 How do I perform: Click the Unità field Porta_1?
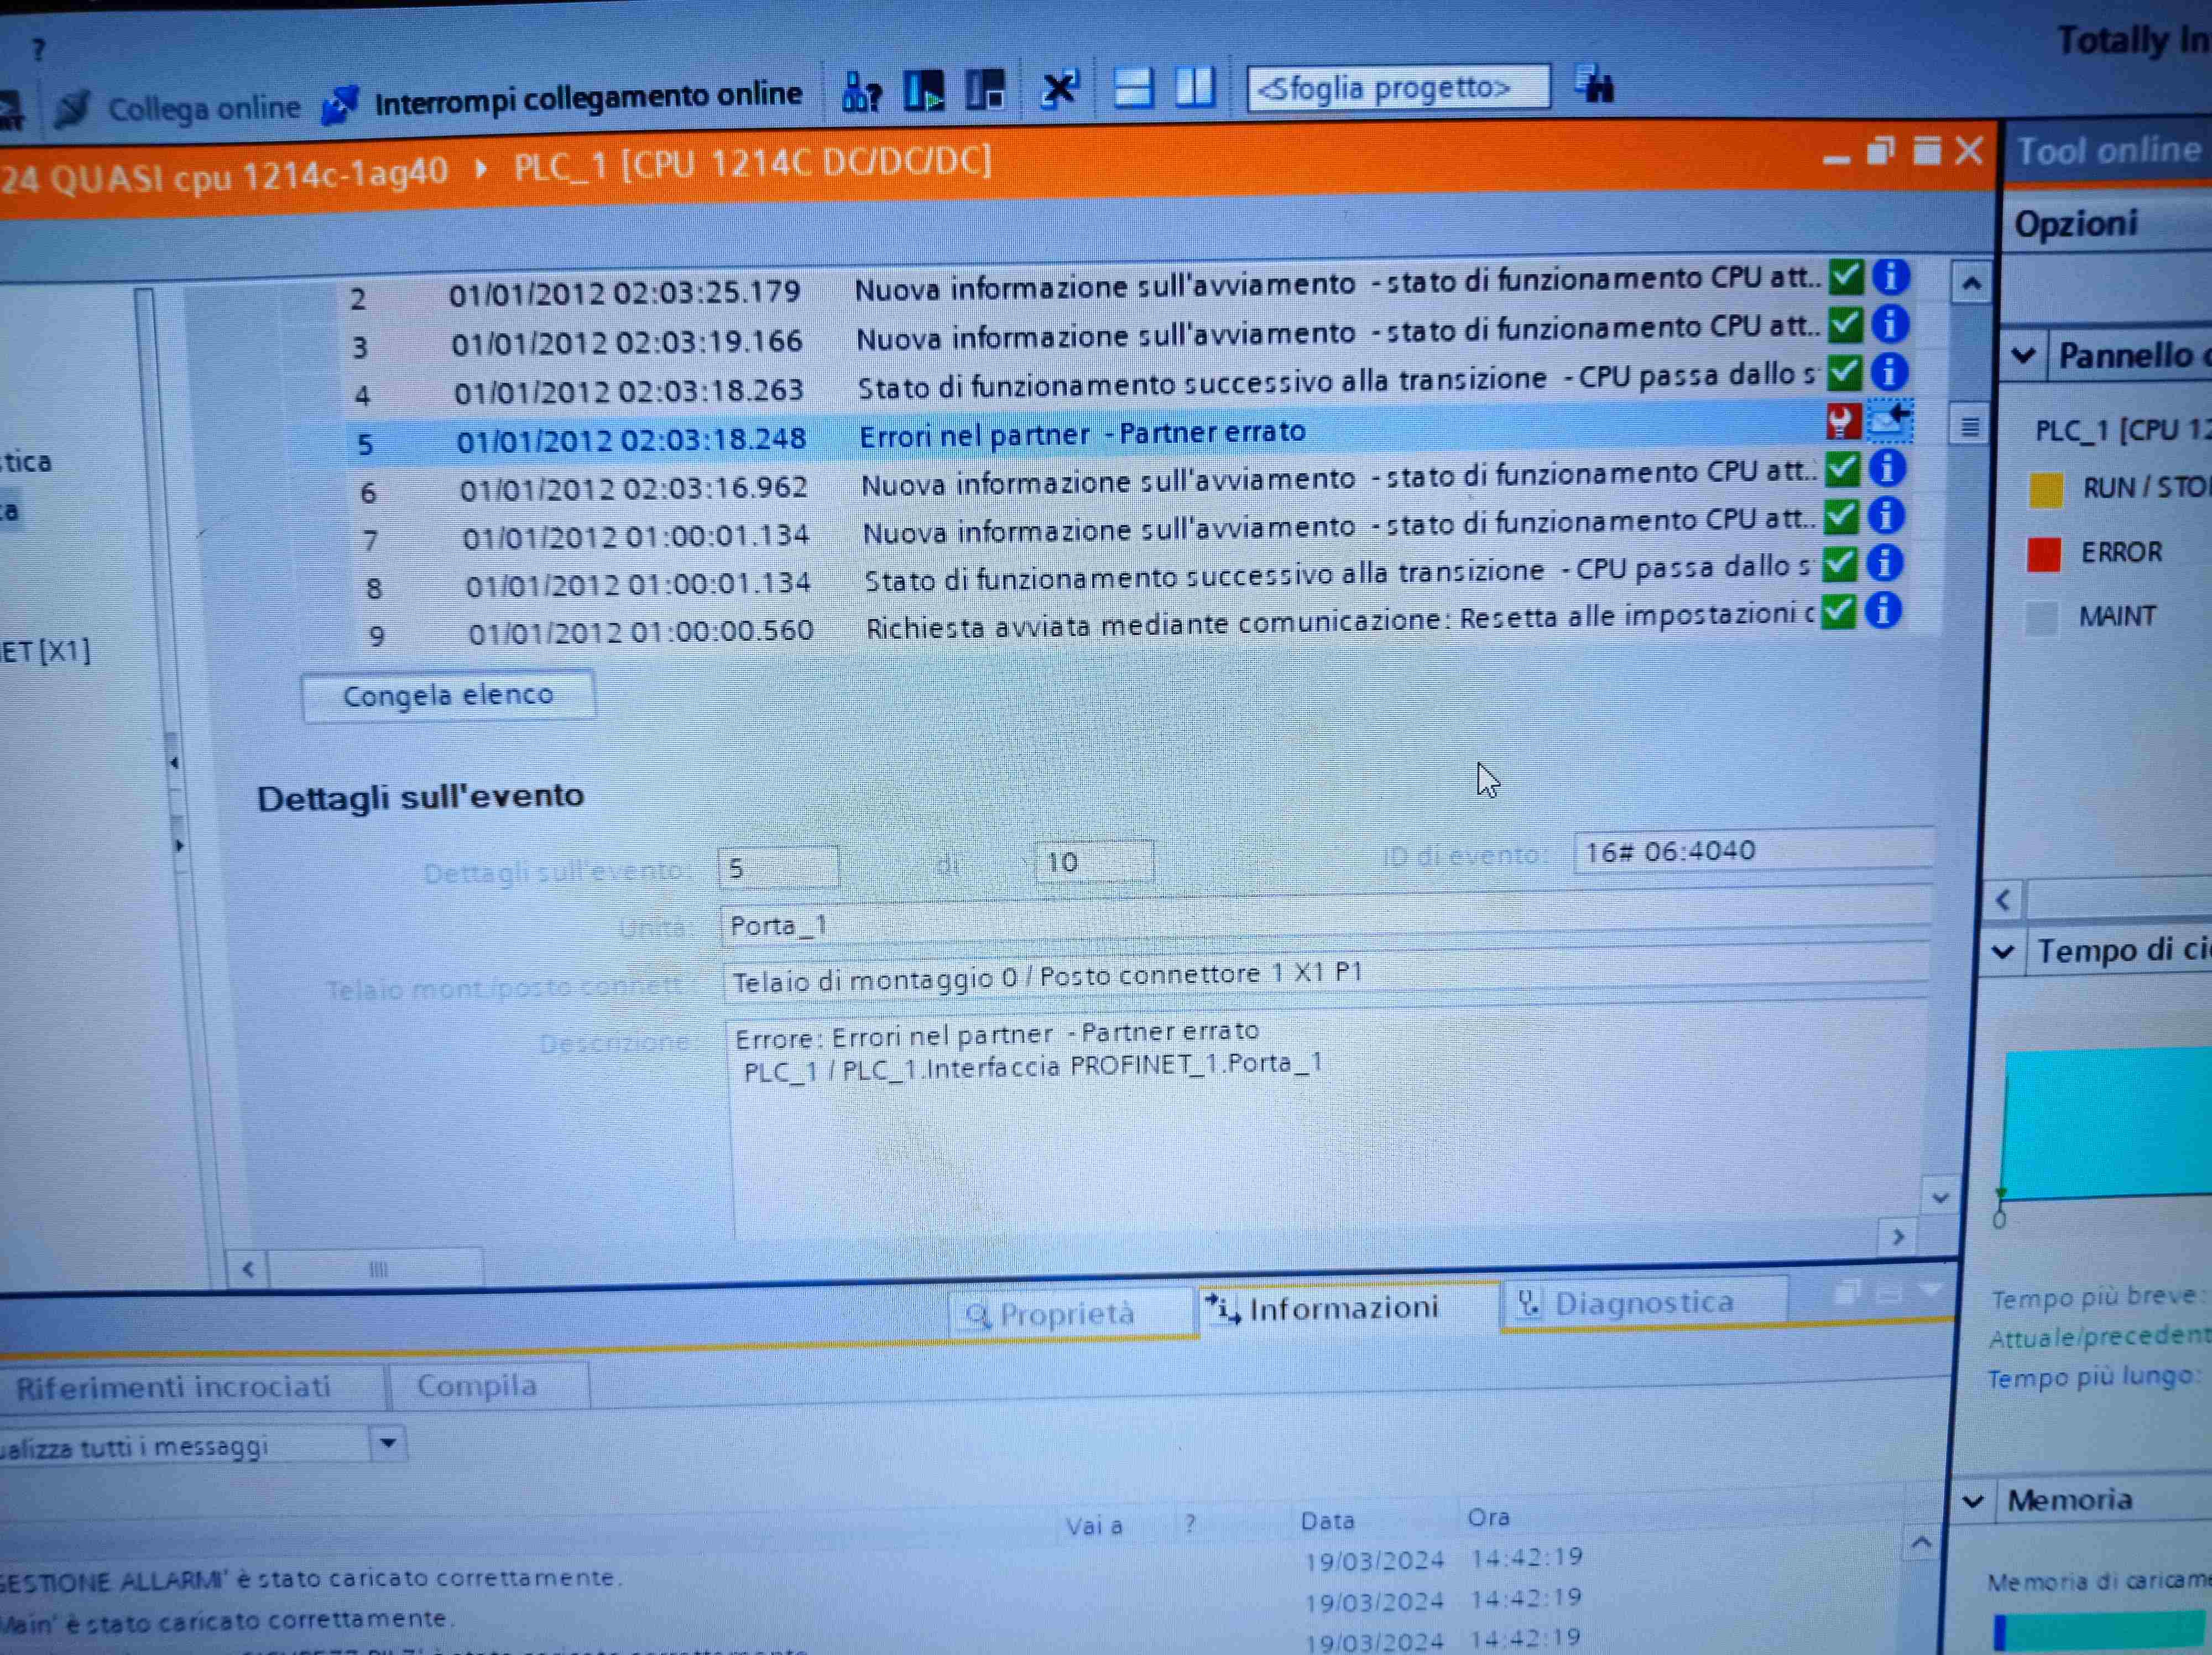pos(1325,918)
